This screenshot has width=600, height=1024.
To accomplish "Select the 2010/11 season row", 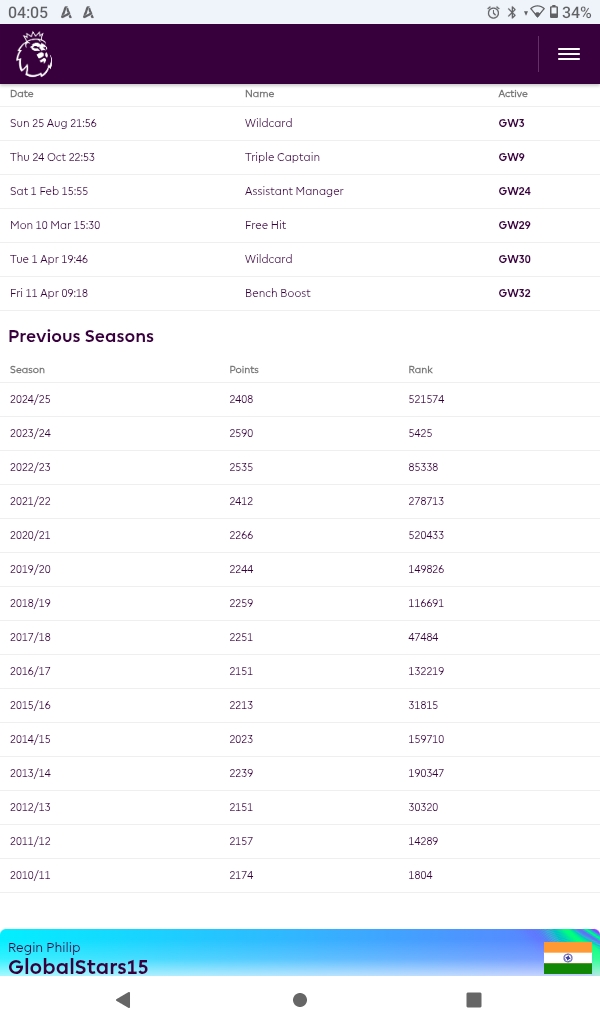I will (300, 875).
